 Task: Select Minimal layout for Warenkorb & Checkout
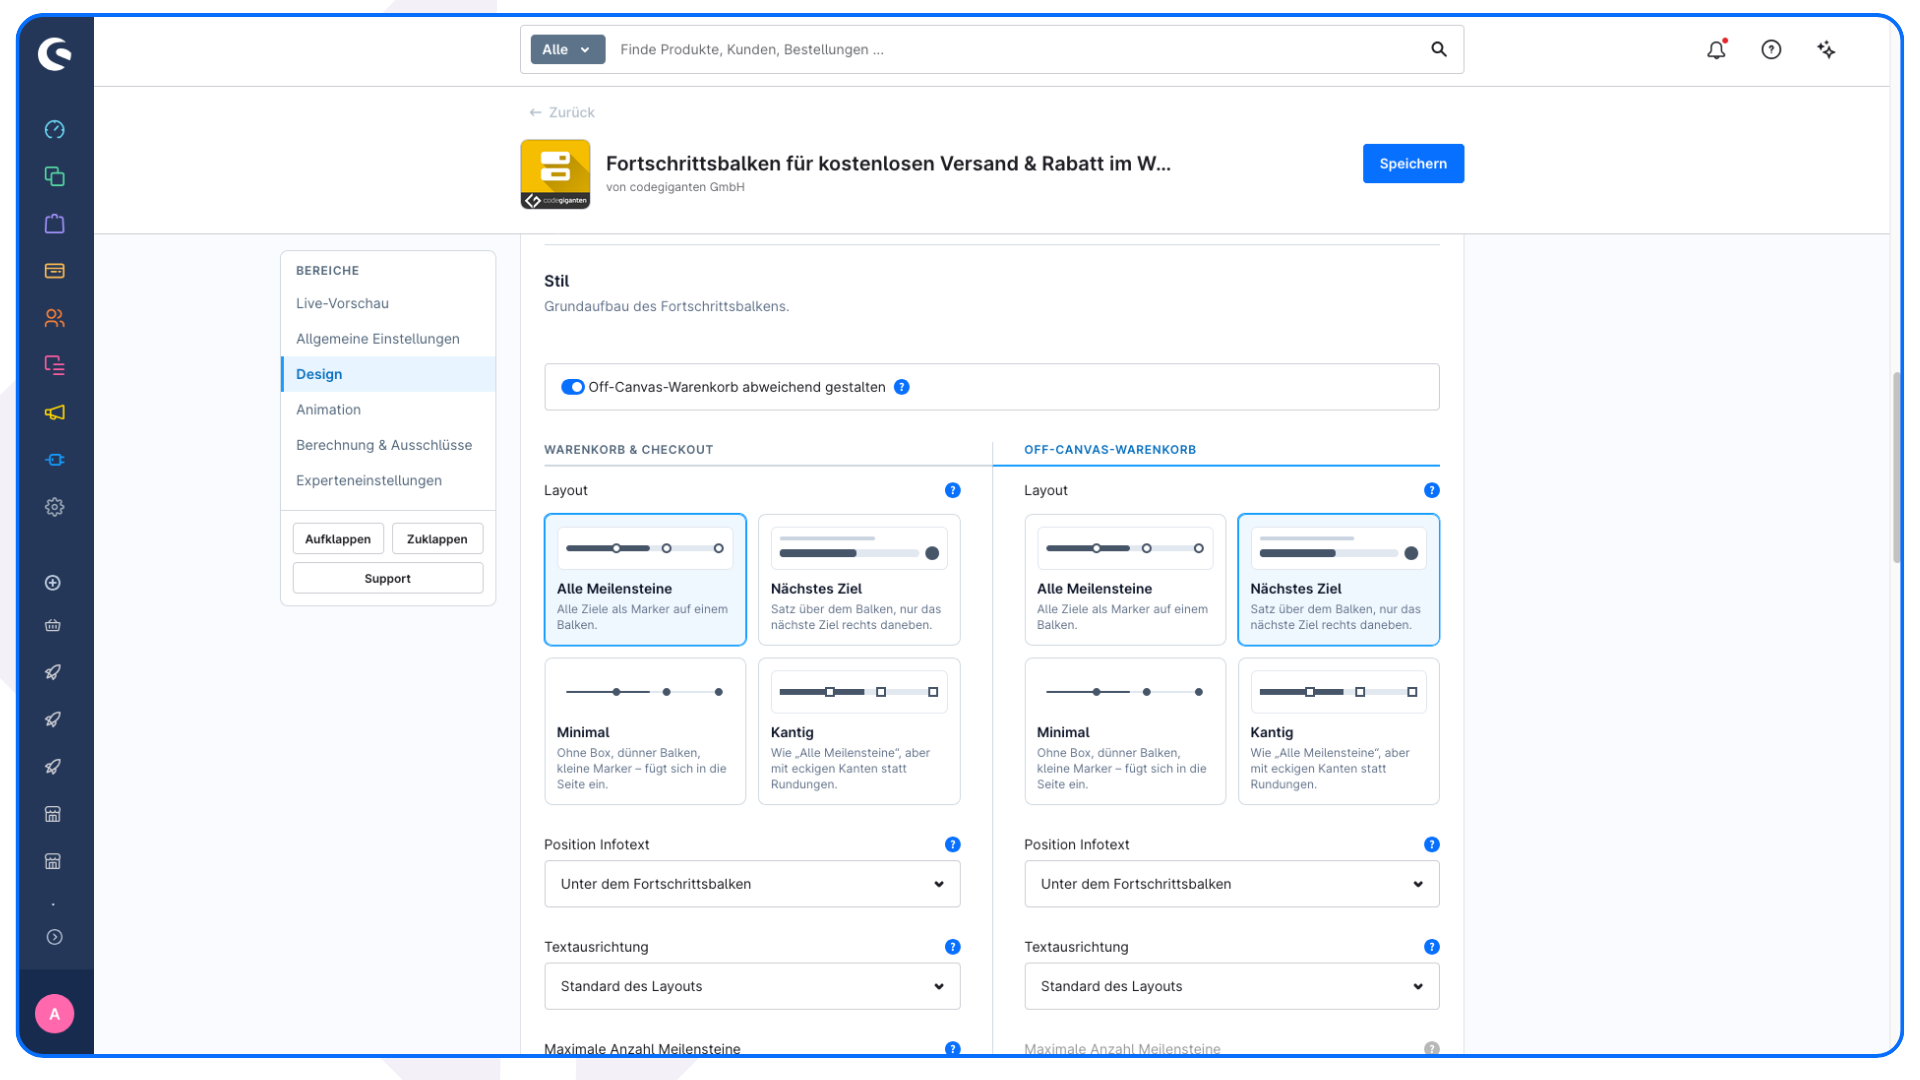pos(645,731)
